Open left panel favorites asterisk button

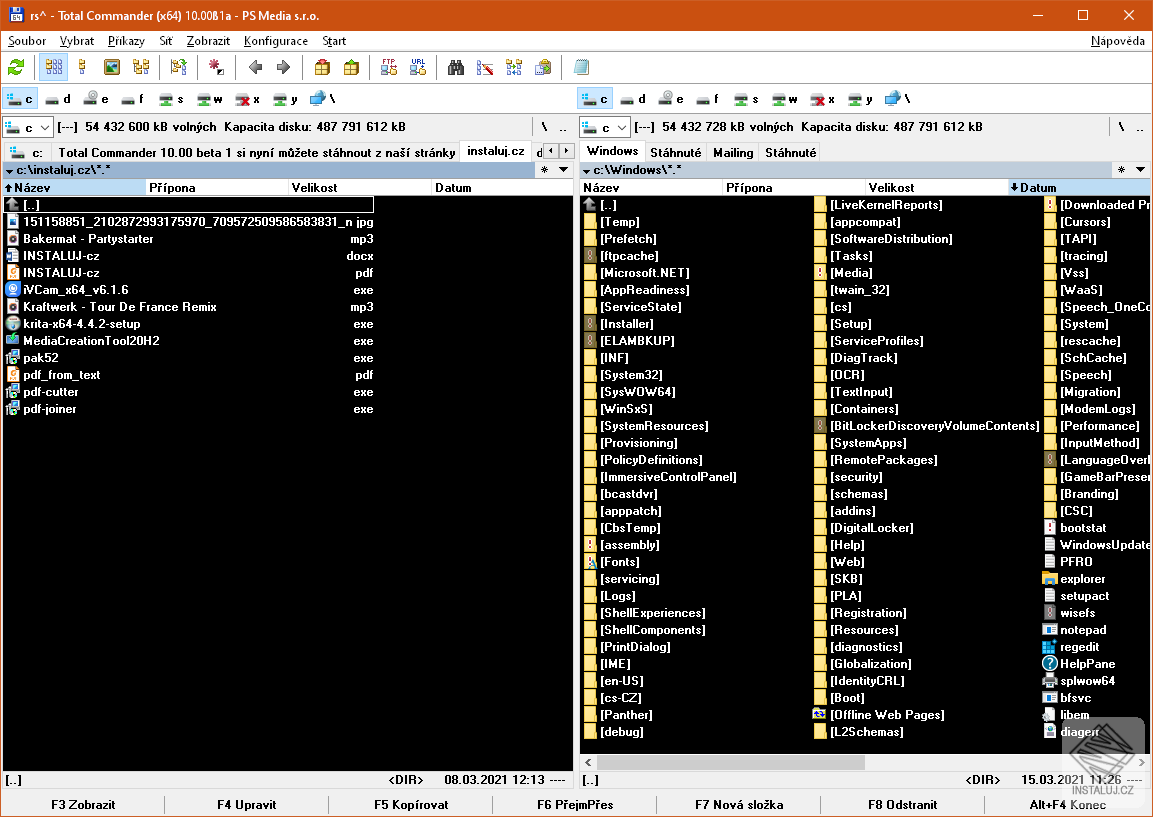544,170
